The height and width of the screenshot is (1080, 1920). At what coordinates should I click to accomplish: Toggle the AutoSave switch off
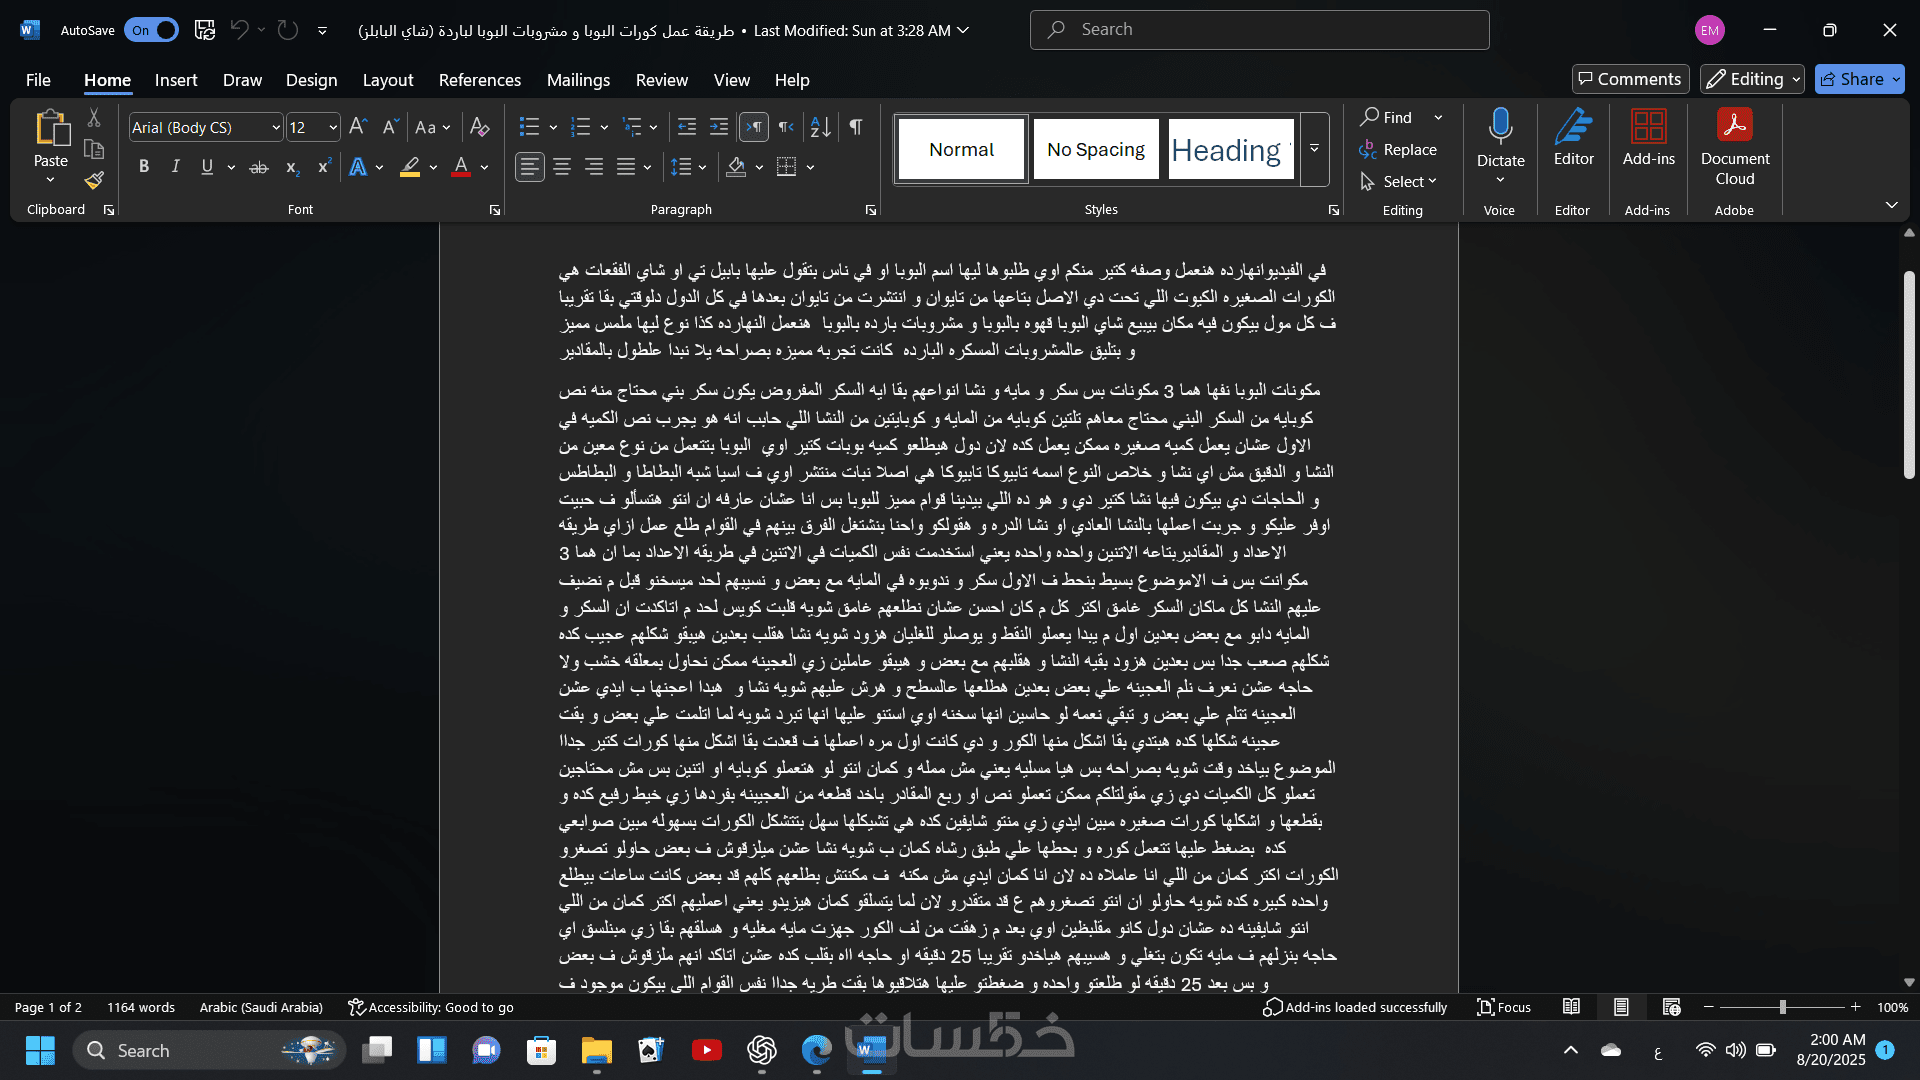pyautogui.click(x=152, y=30)
